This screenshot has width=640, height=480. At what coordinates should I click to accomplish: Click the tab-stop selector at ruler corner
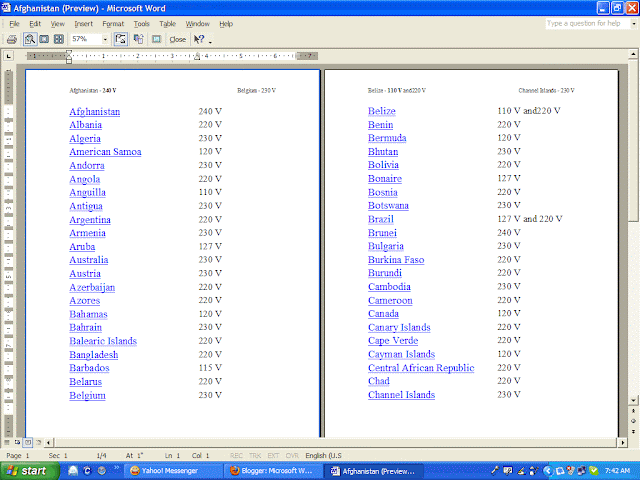[x=9, y=56]
